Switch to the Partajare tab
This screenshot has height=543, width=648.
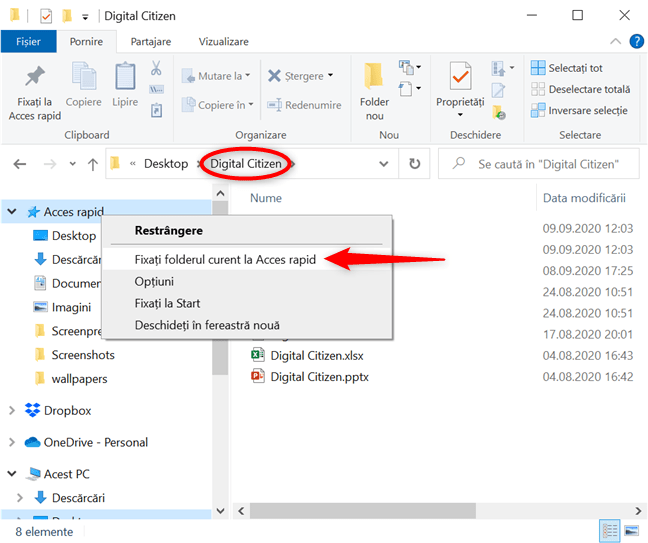tap(151, 42)
